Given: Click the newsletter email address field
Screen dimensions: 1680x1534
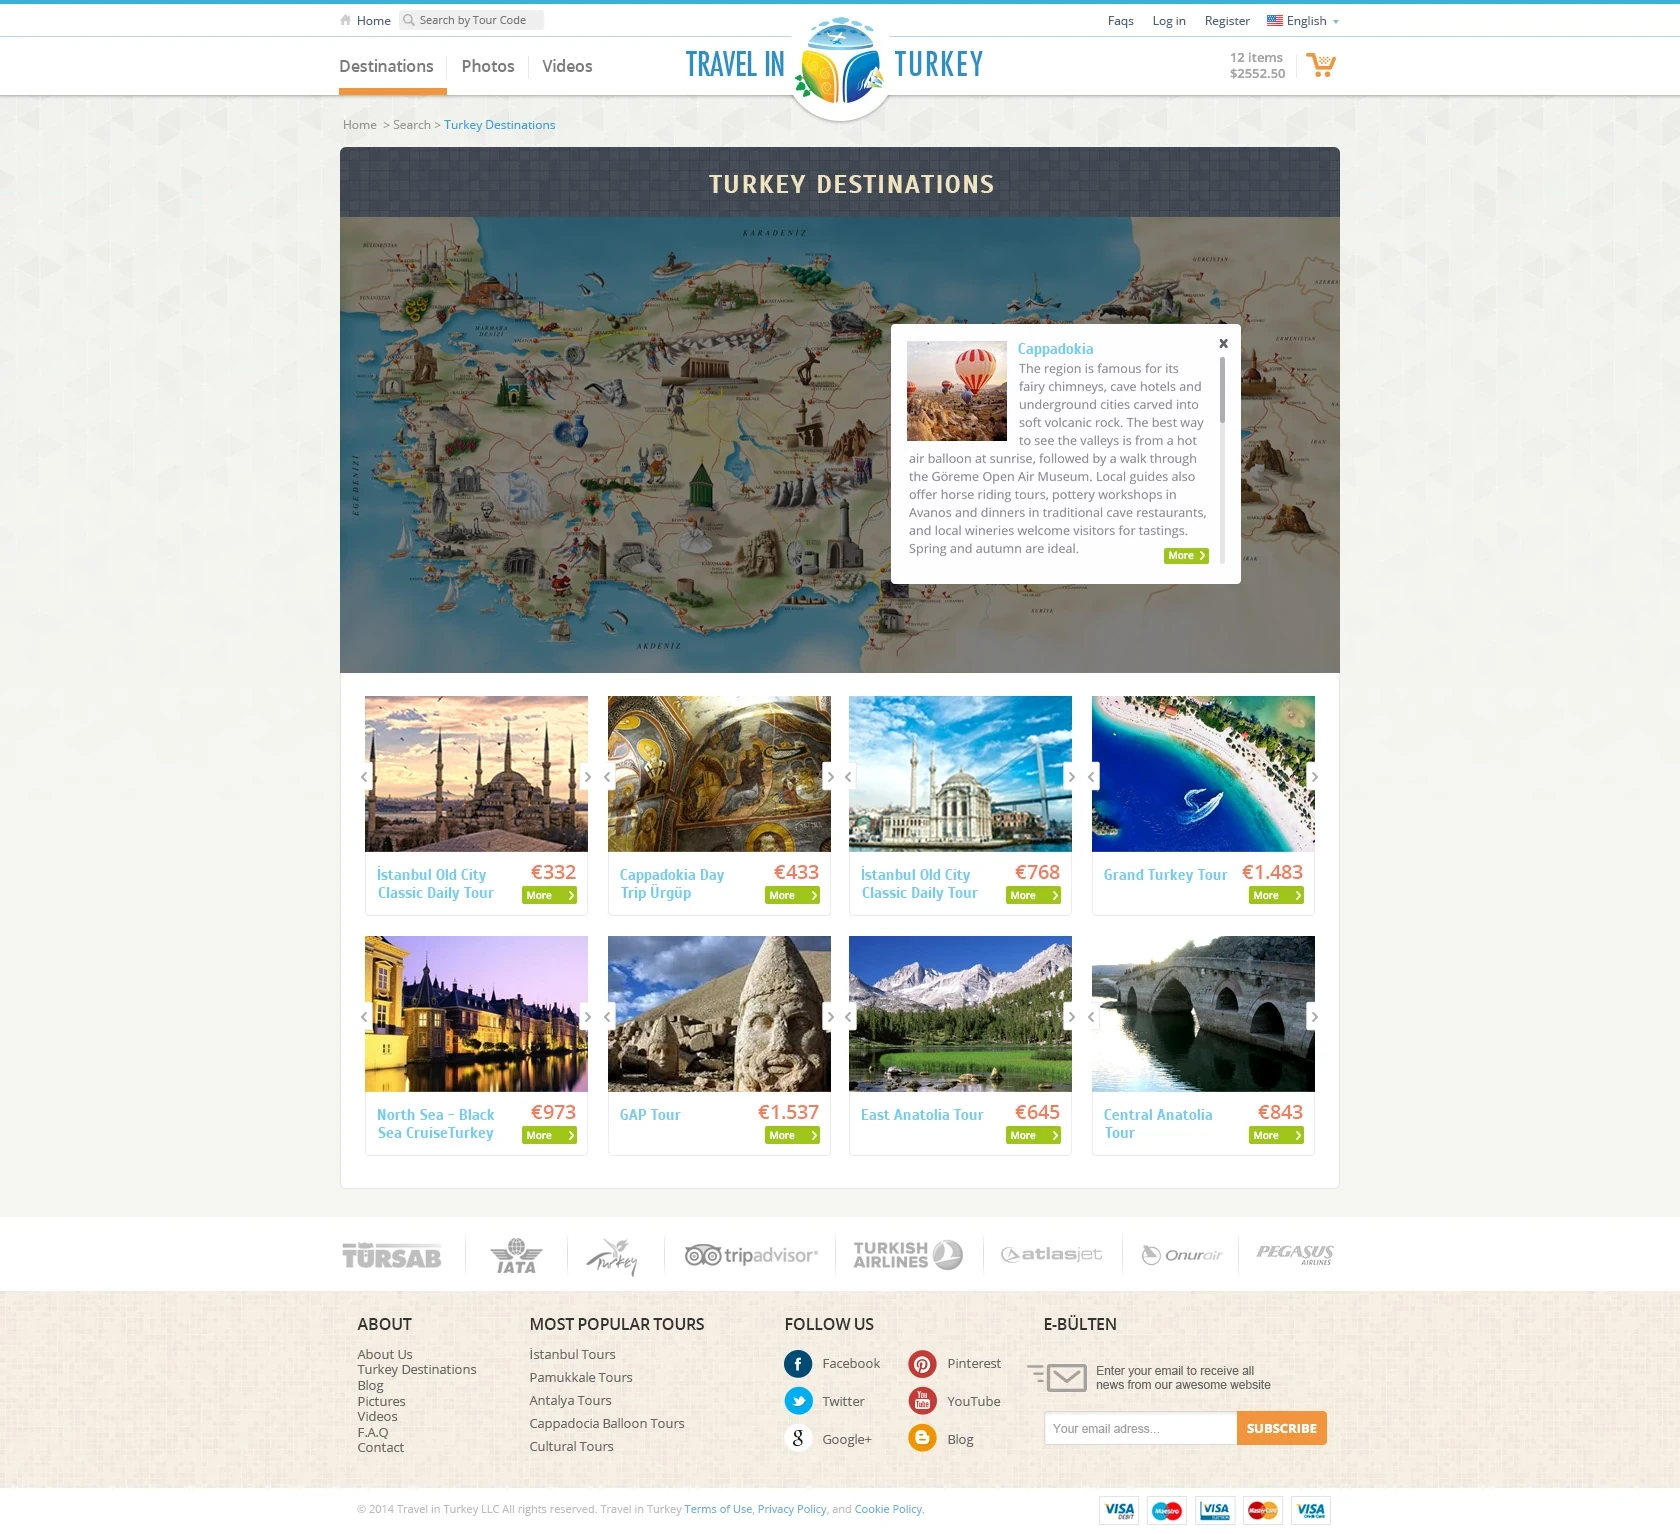Looking at the screenshot, I should pos(1141,1428).
